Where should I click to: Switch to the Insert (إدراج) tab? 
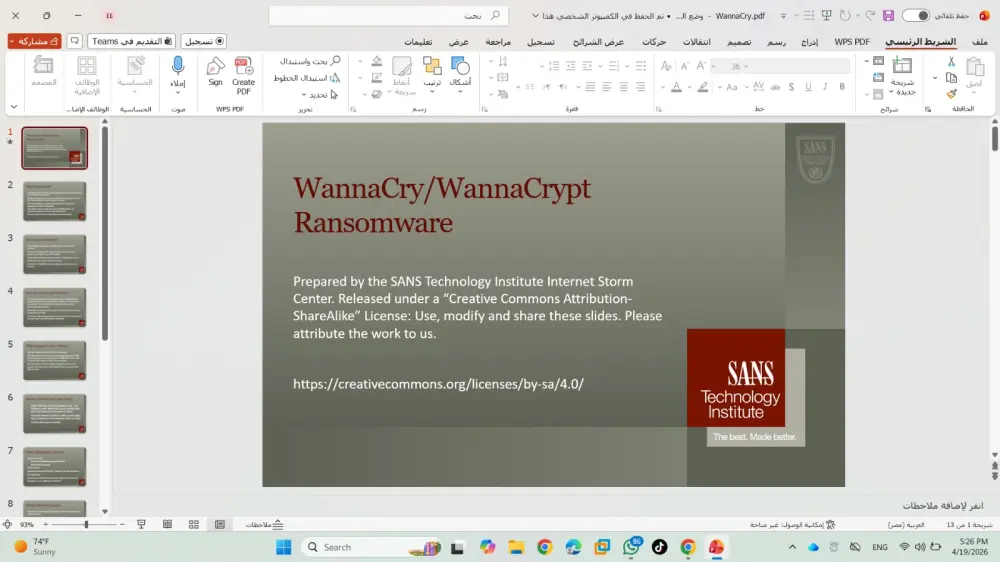pyautogui.click(x=809, y=41)
